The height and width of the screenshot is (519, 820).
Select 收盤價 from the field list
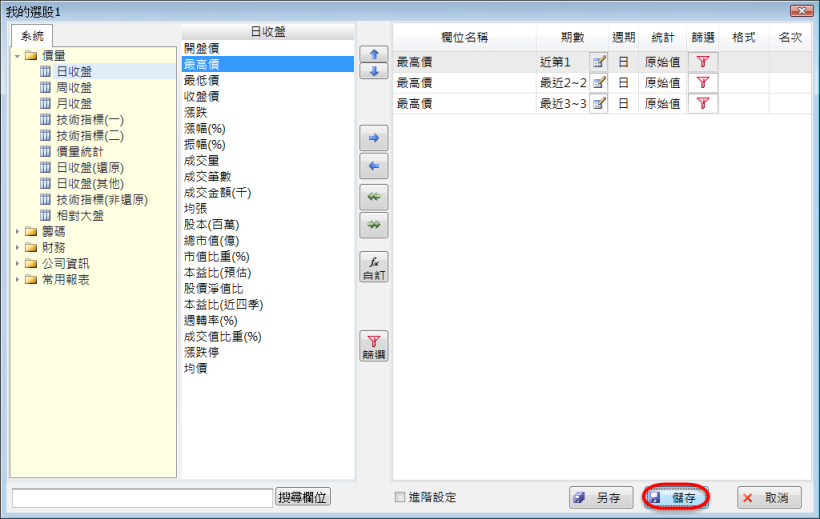point(202,96)
